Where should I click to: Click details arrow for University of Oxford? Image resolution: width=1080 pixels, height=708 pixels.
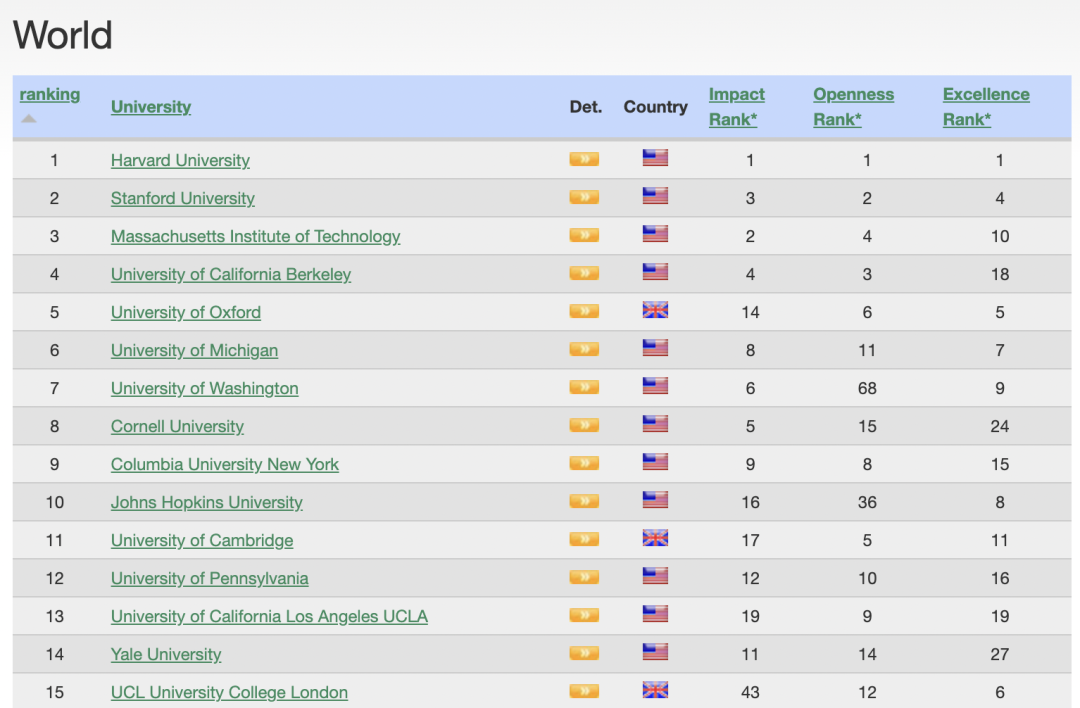tap(584, 311)
